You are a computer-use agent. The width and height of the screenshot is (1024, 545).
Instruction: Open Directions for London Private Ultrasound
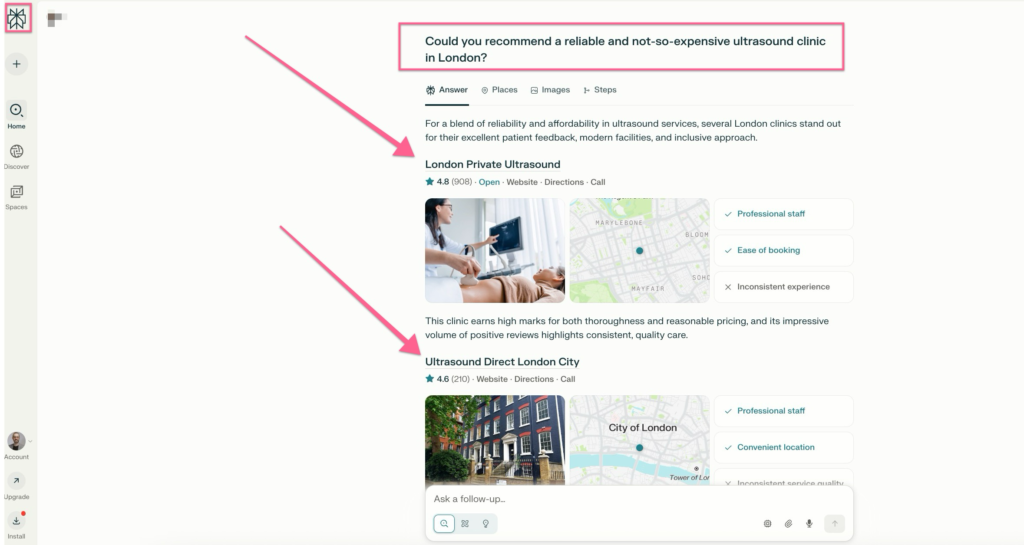point(564,182)
